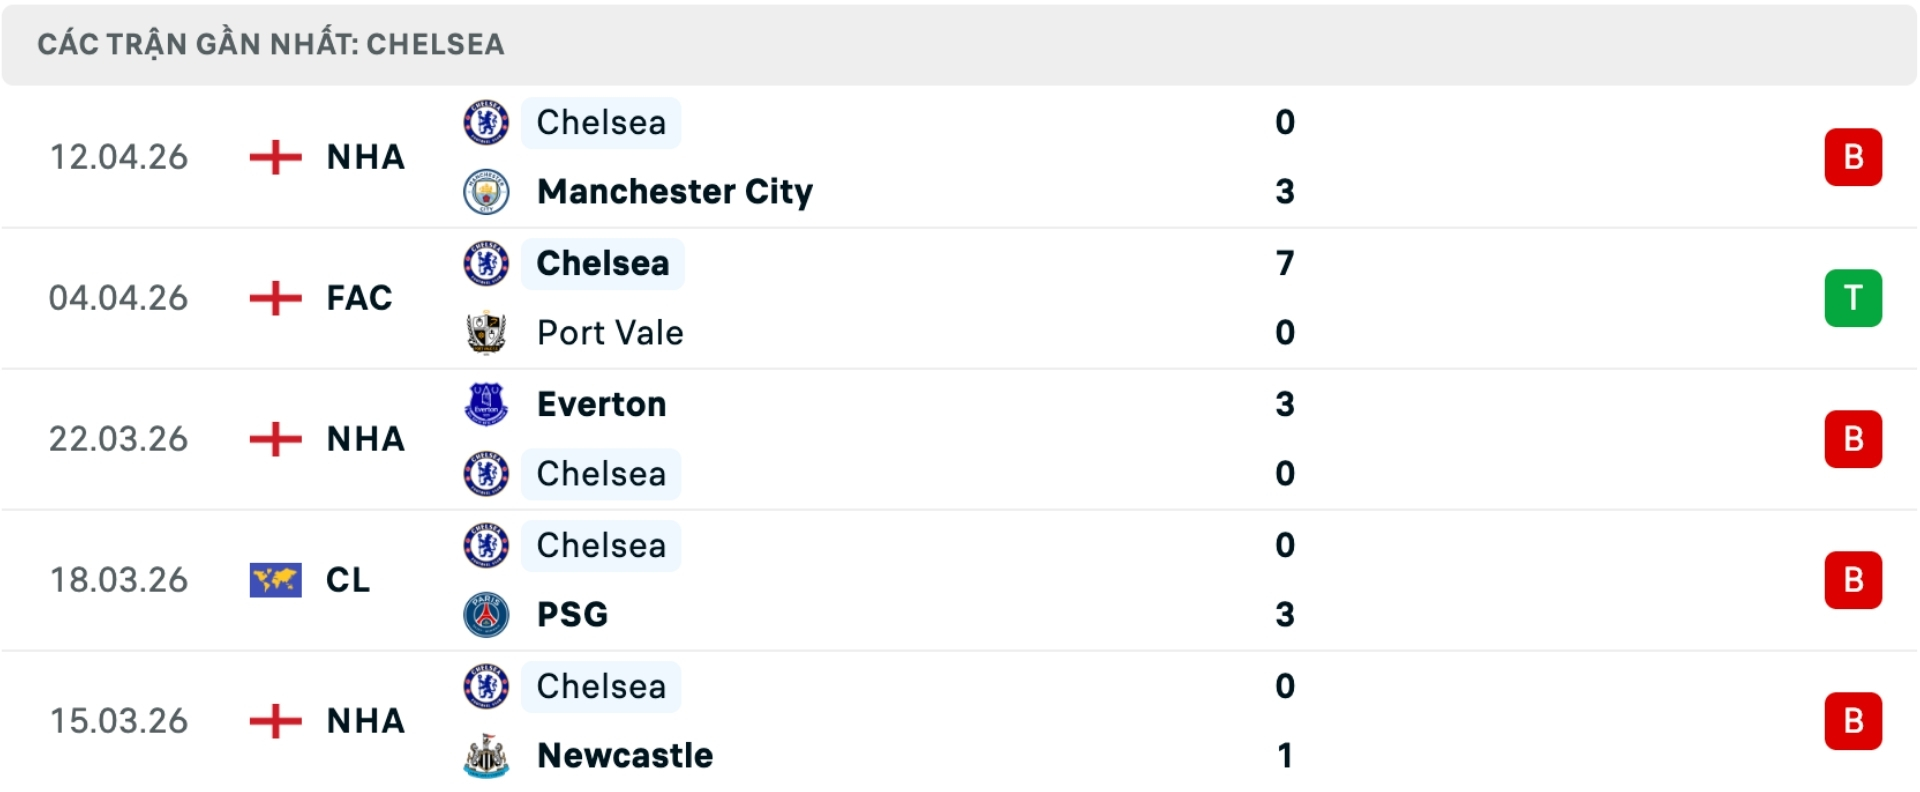The image size is (1920, 792).
Task: Click England flag next to FAC
Action: [275, 298]
